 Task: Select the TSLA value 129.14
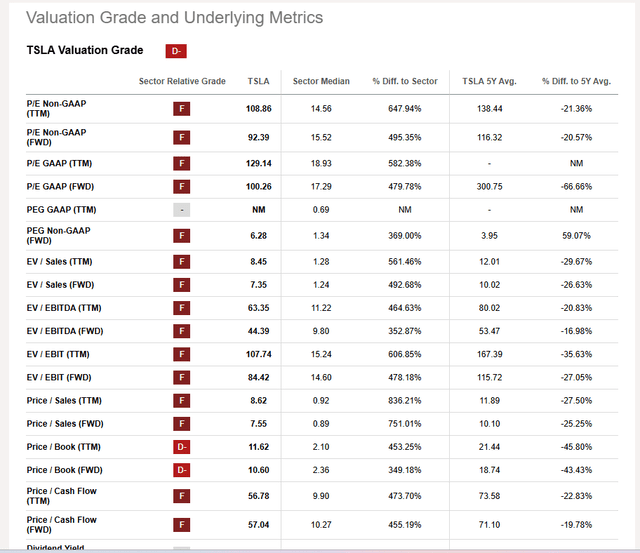pyautogui.click(x=258, y=164)
